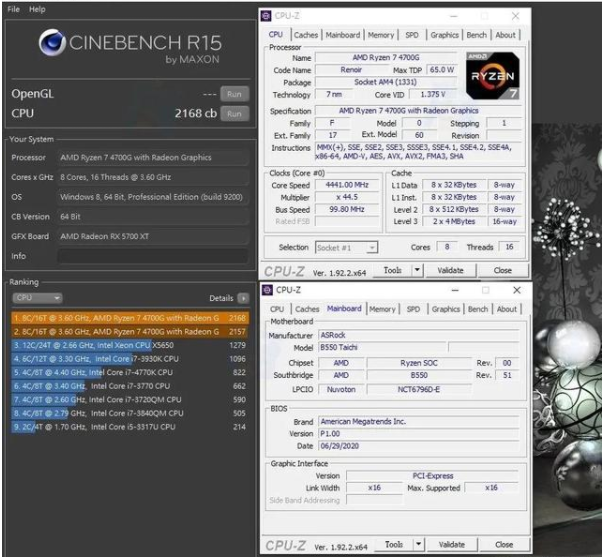The width and height of the screenshot is (602, 557).
Task: Open Tools dropdown arrow in upper CPU-Z window
Action: tap(418, 270)
